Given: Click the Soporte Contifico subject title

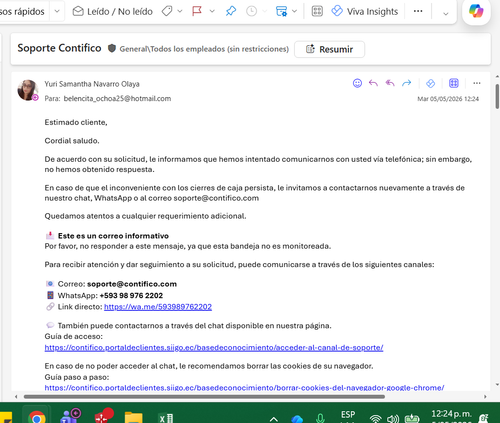Looking at the screenshot, I should 59,48.
